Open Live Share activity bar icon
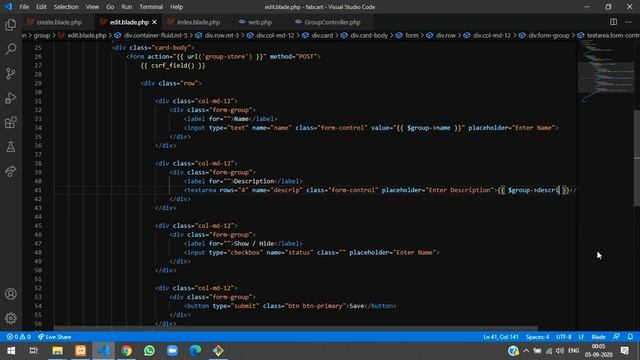 point(11,171)
